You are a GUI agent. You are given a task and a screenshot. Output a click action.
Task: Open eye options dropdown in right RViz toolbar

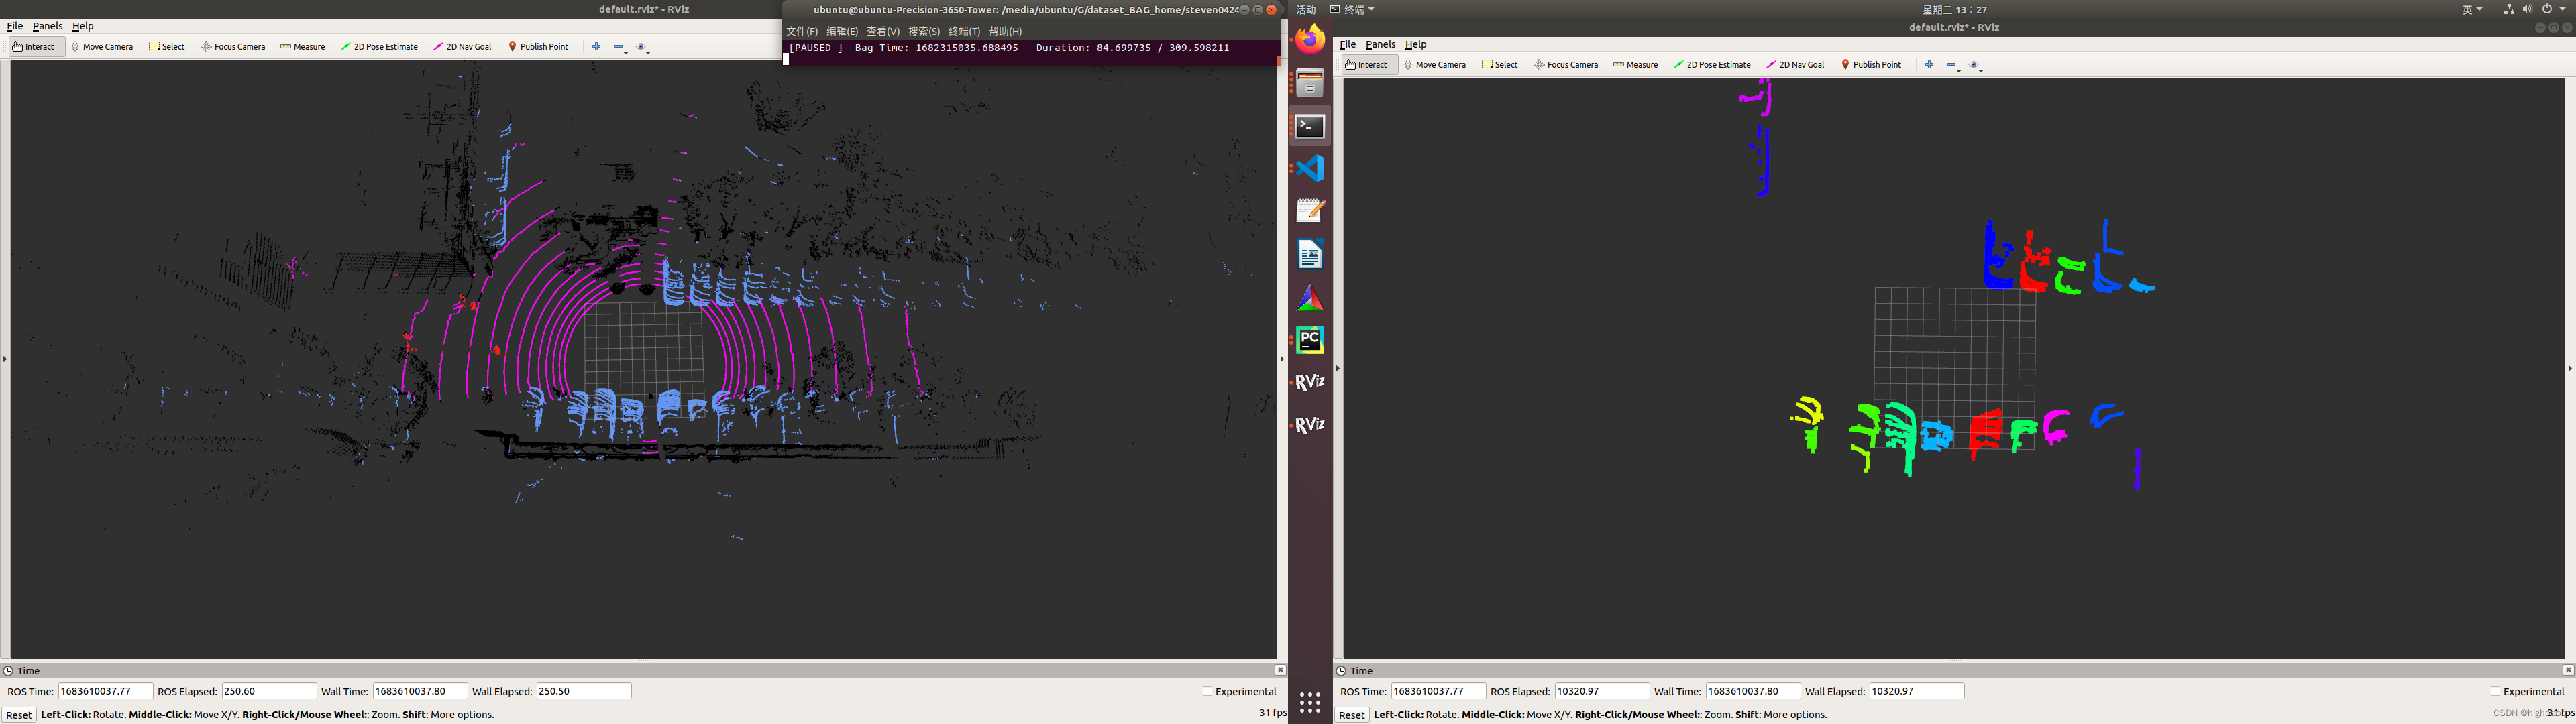[x=1976, y=65]
